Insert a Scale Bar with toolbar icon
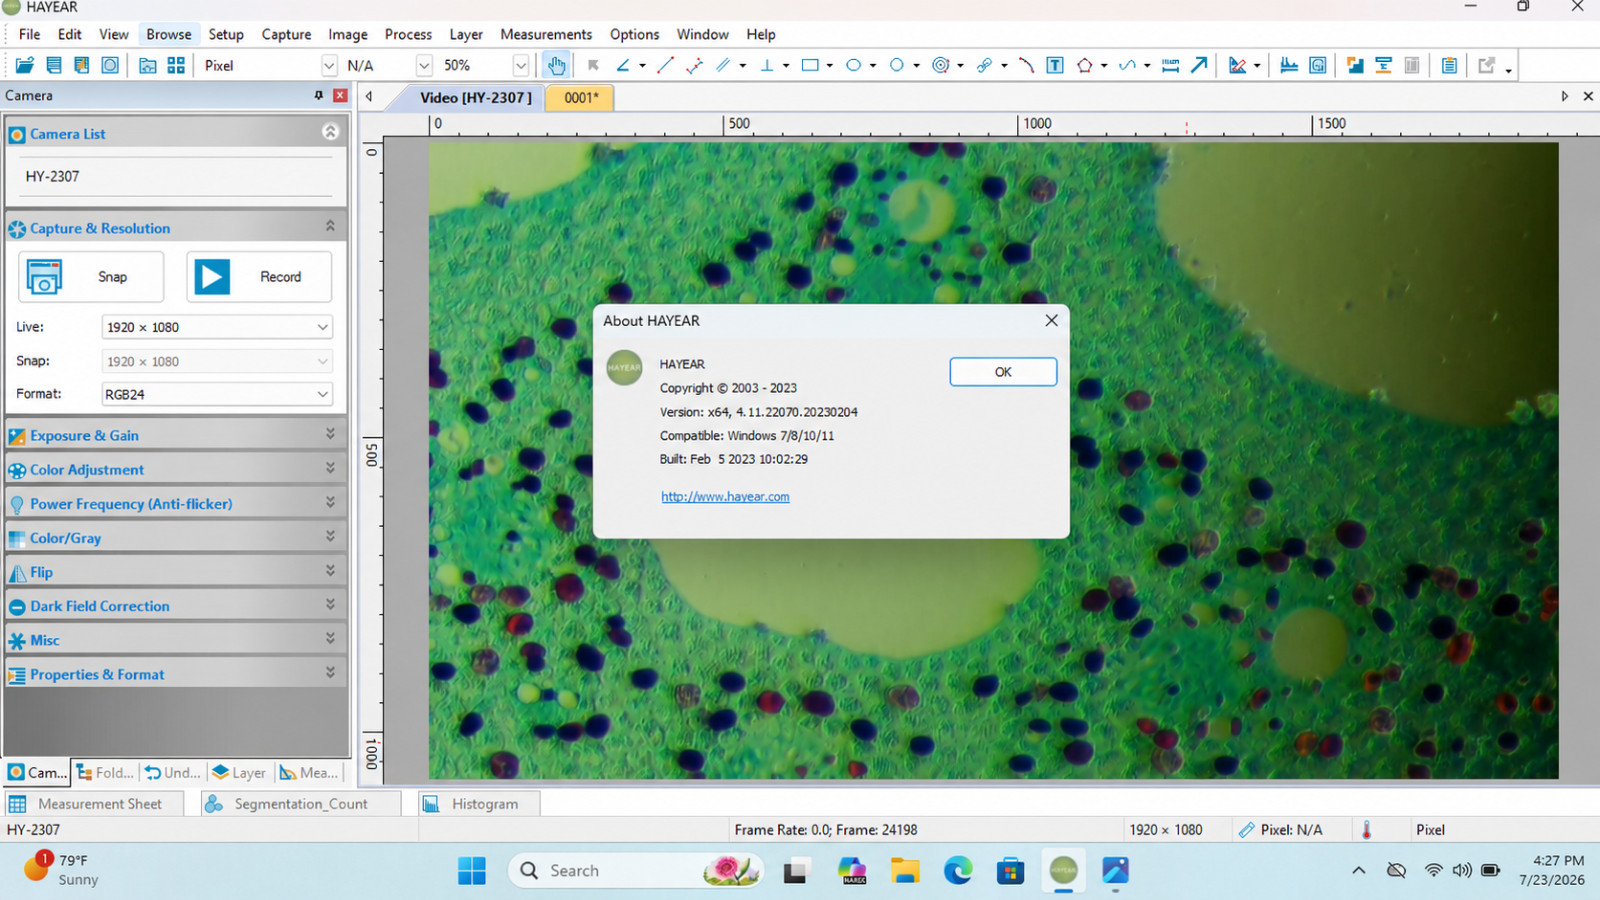 [x=1170, y=65]
